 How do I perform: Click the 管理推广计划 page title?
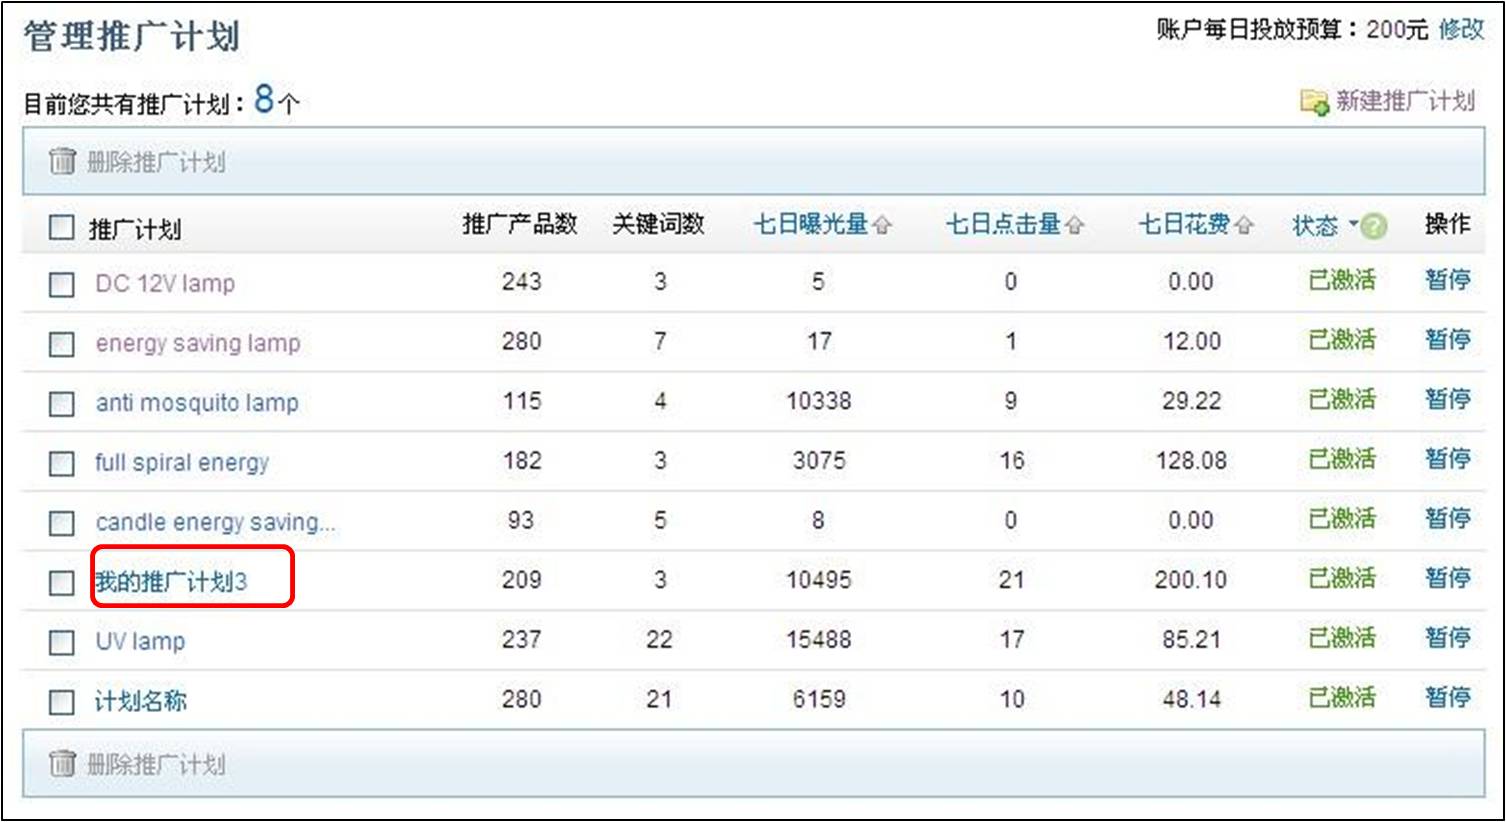[x=132, y=37]
